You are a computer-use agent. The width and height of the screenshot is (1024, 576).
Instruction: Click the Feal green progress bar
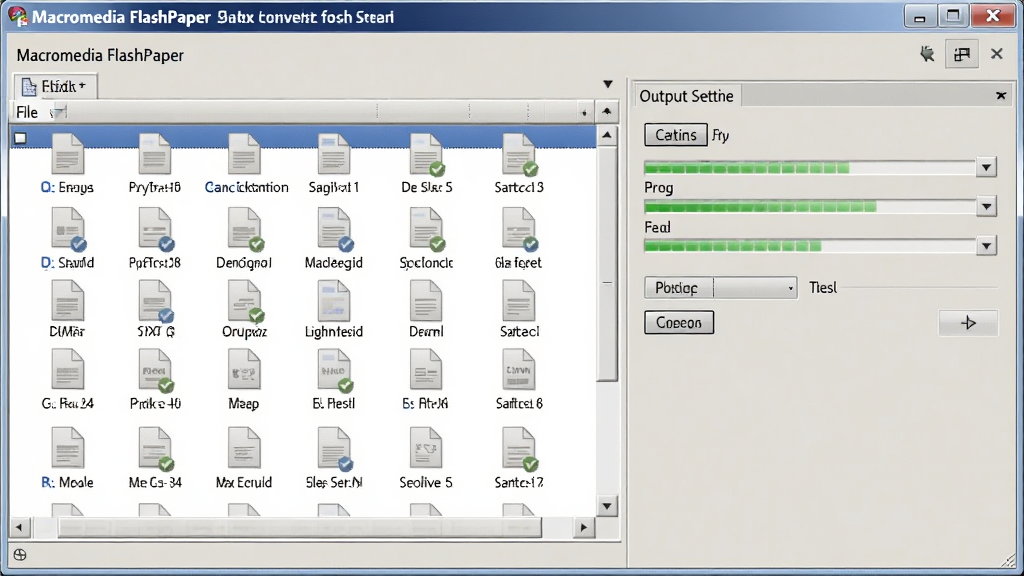click(x=810, y=246)
